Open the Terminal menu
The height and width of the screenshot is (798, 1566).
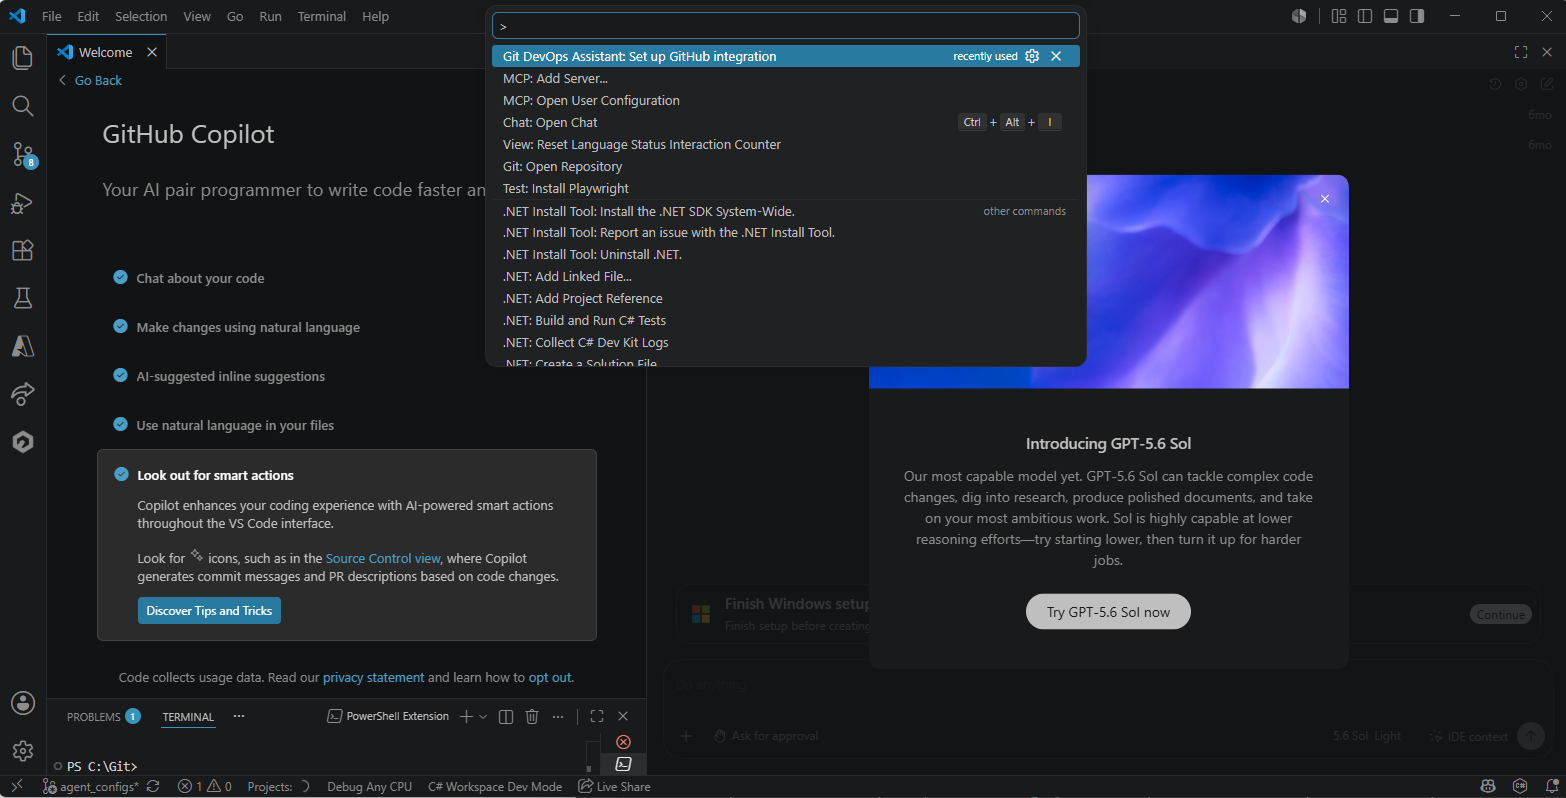coord(322,16)
